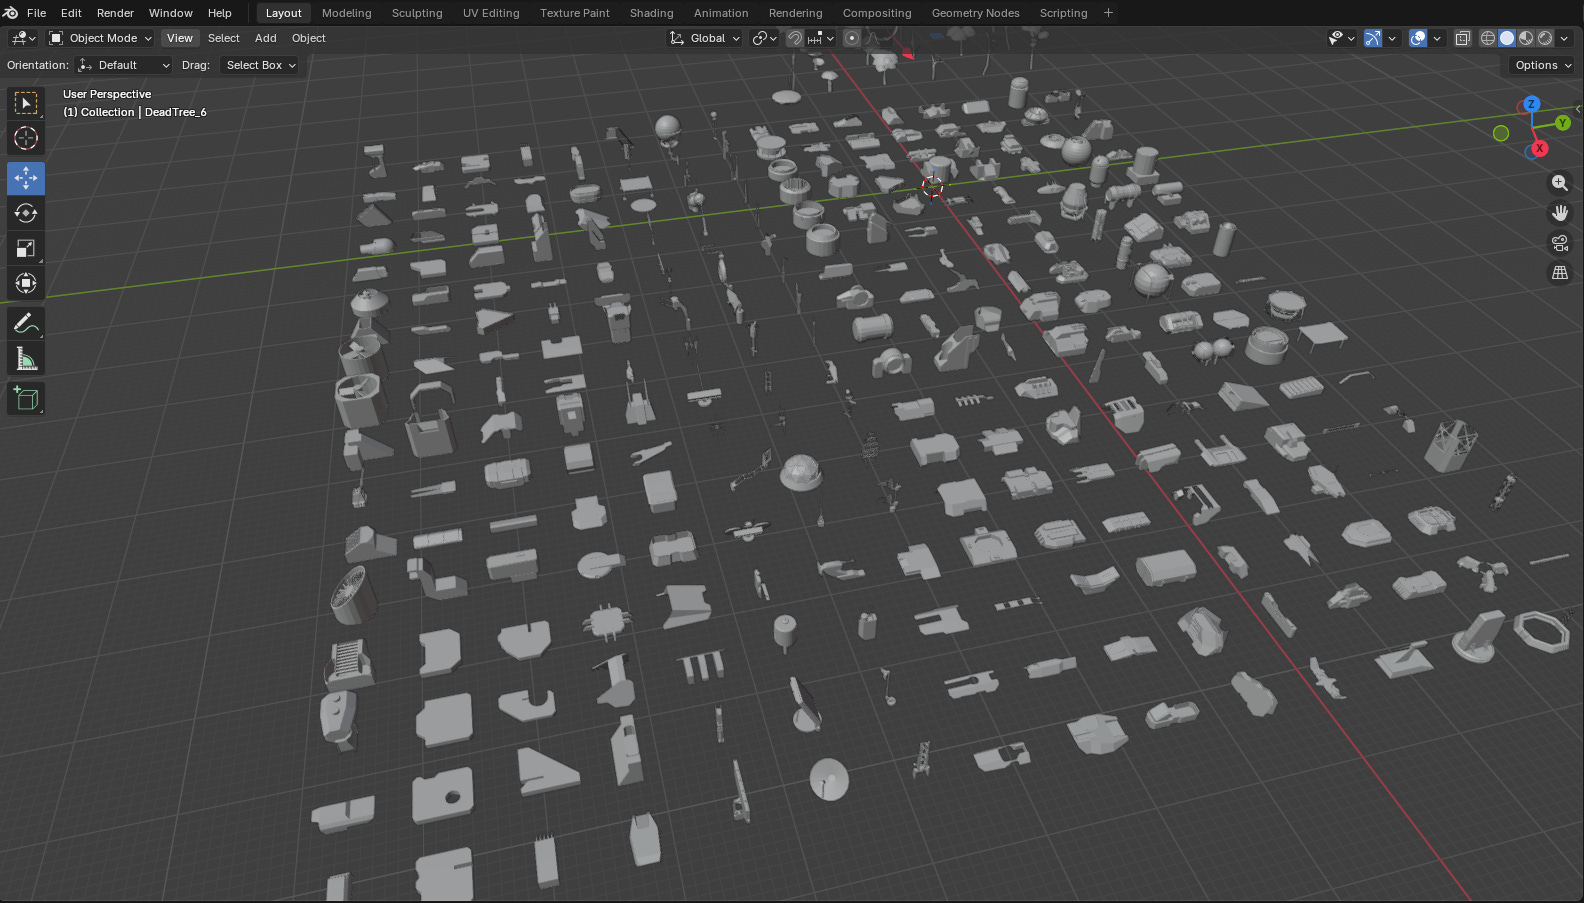The image size is (1584, 903).
Task: Click the green Y axis gizmo
Action: (1563, 123)
